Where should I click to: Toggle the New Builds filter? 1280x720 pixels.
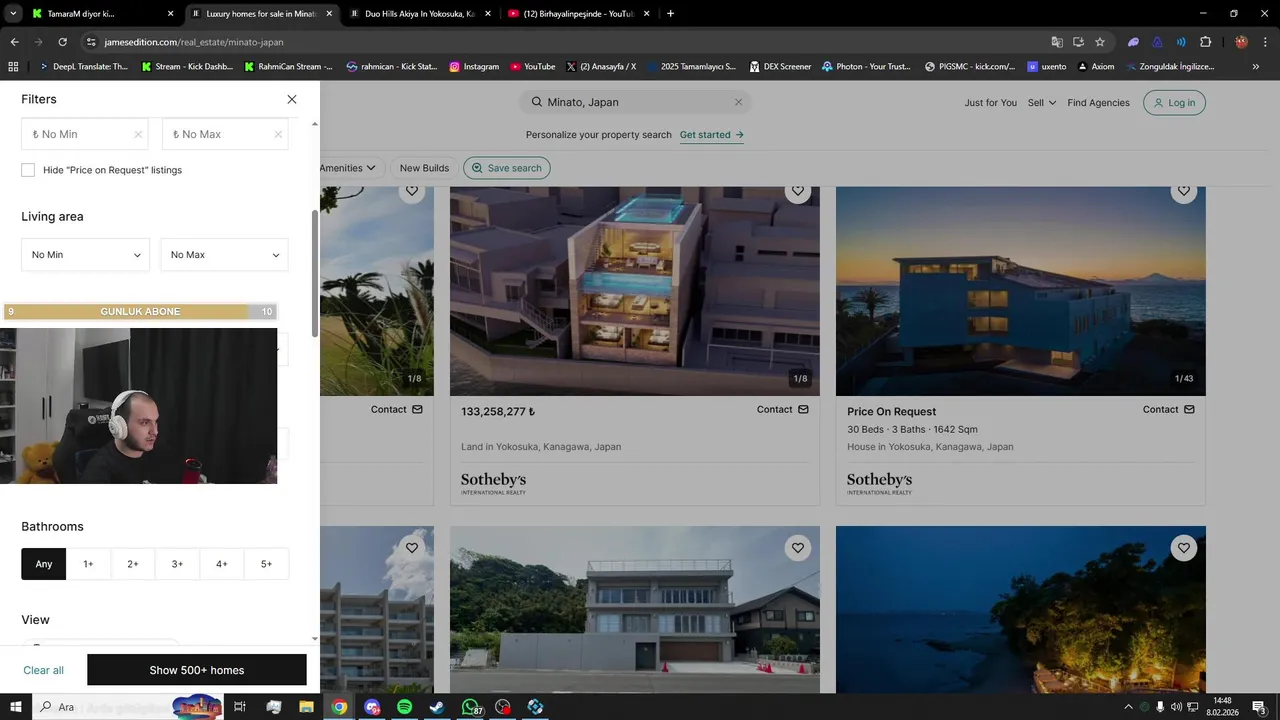424,168
